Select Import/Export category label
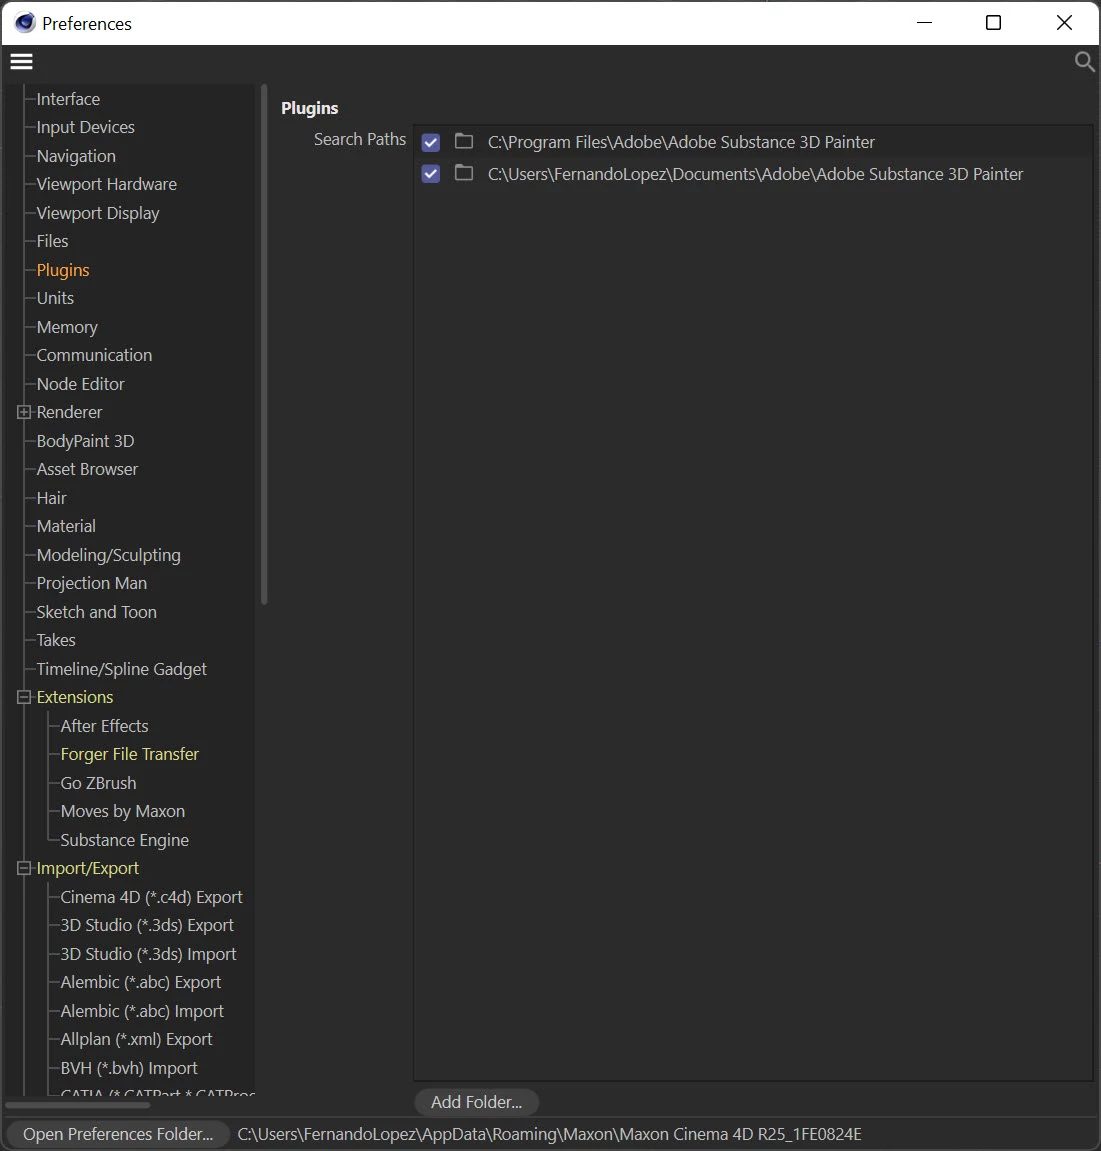Viewport: 1101px width, 1151px height. [x=88, y=868]
